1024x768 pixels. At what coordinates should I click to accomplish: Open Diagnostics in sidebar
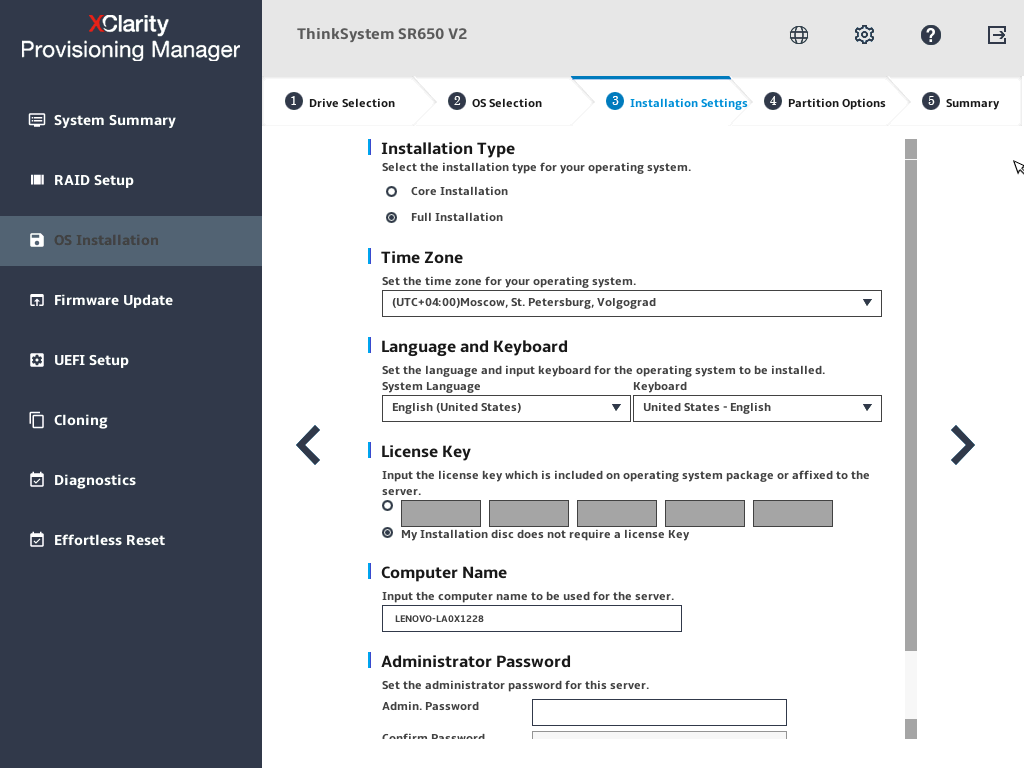point(95,480)
